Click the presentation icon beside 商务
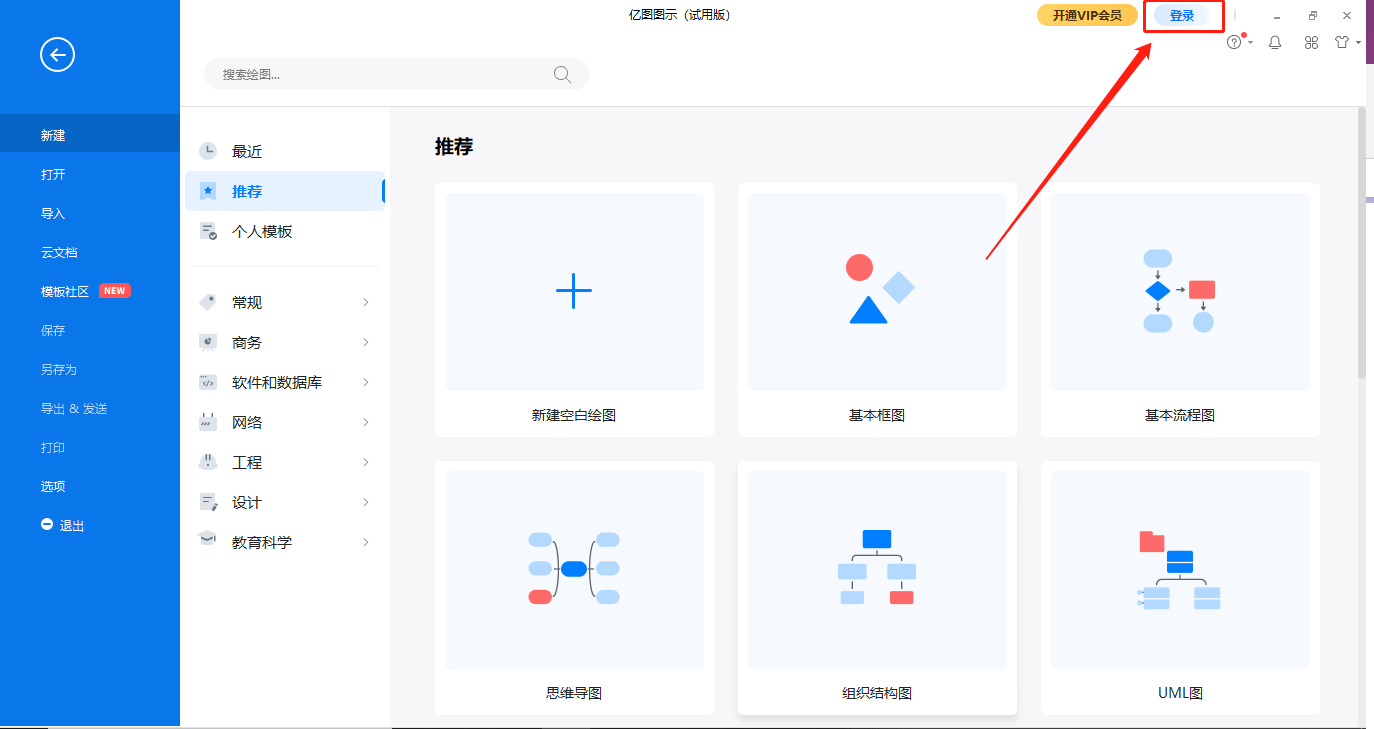This screenshot has height=729, width=1374. pyautogui.click(x=208, y=342)
